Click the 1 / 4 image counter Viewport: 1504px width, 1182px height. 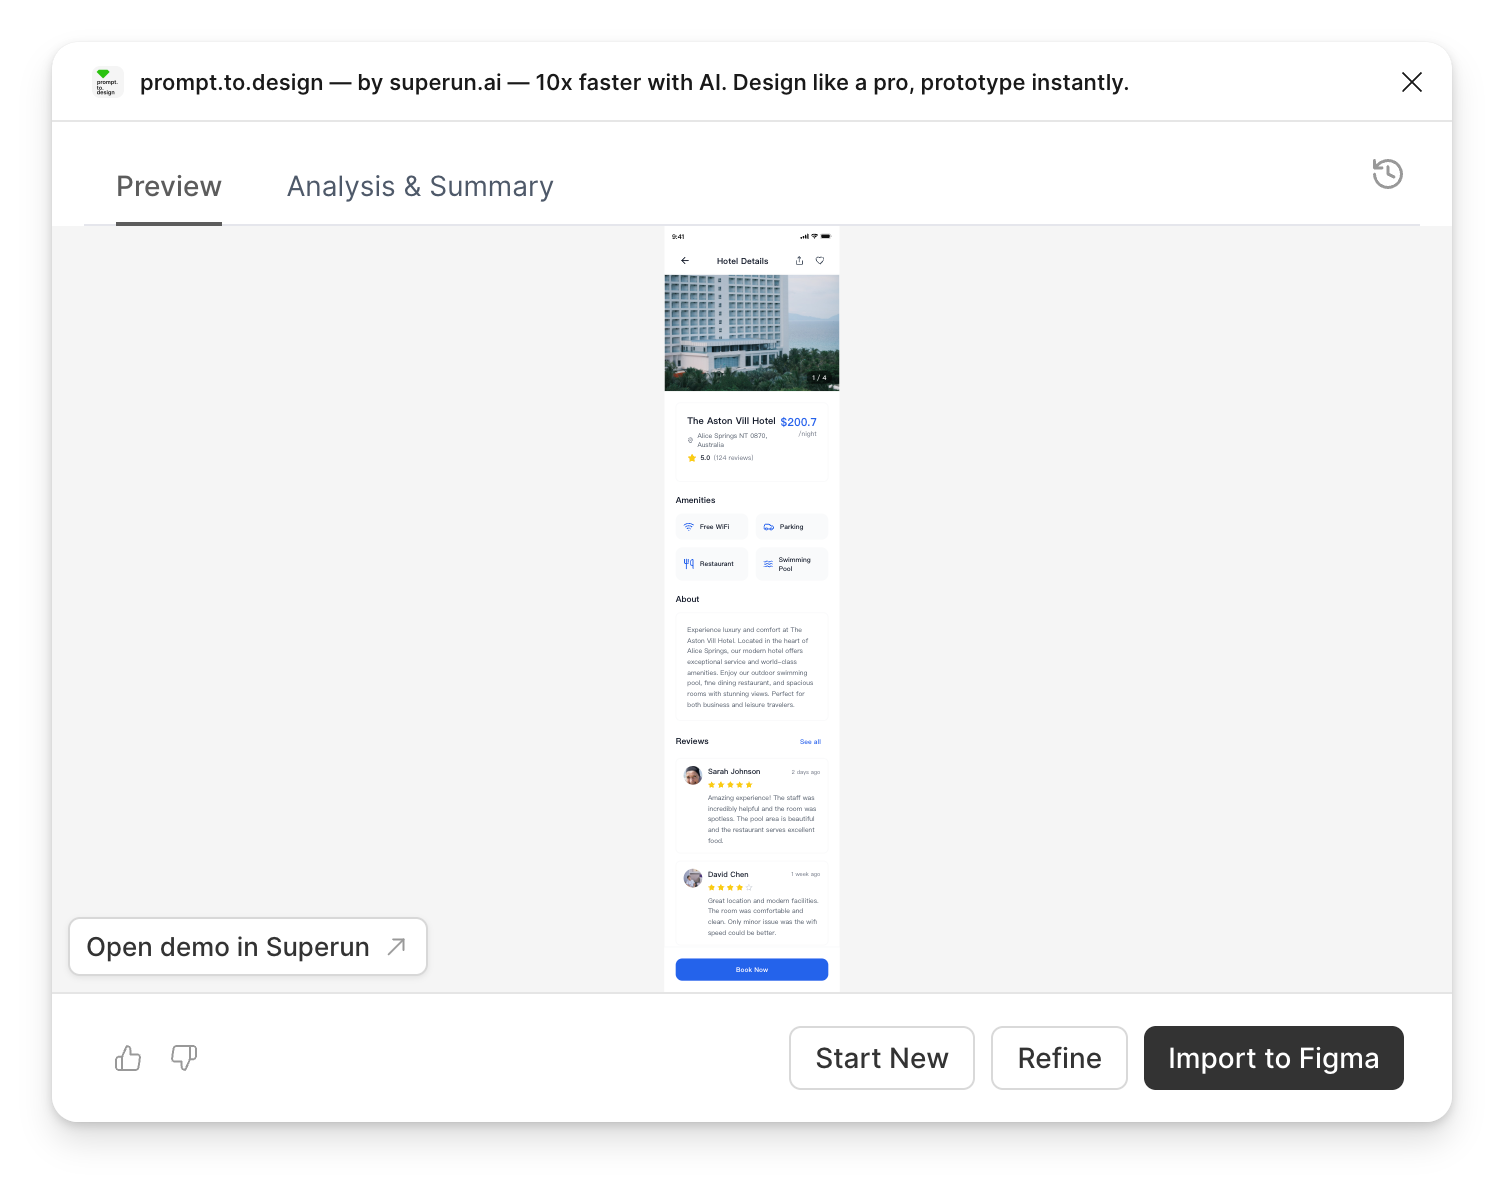(x=819, y=378)
